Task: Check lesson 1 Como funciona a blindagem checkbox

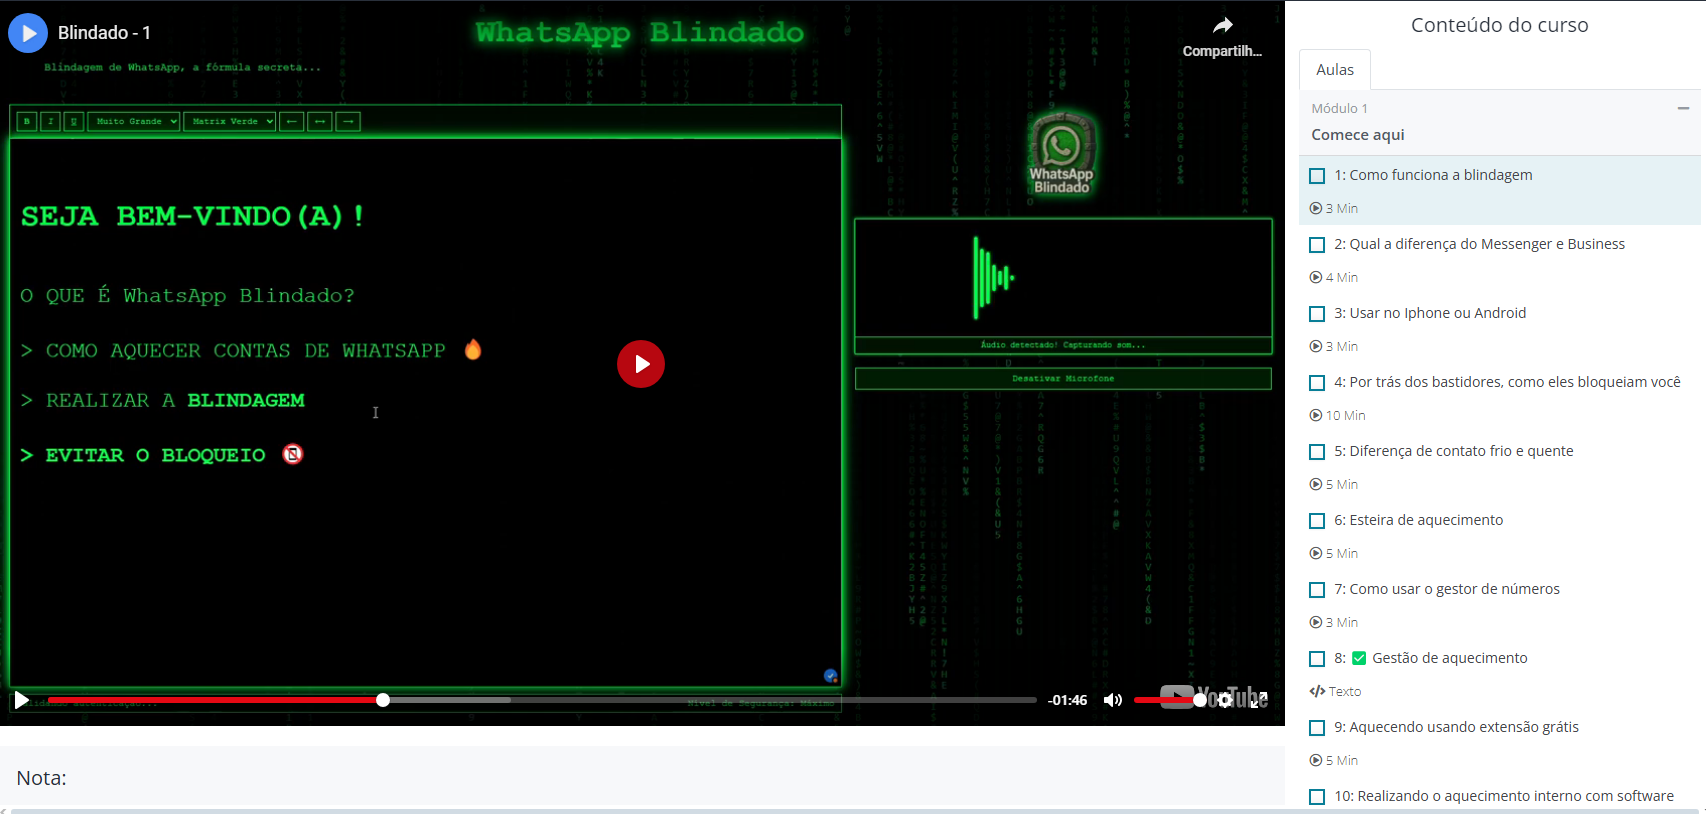Action: (x=1317, y=176)
